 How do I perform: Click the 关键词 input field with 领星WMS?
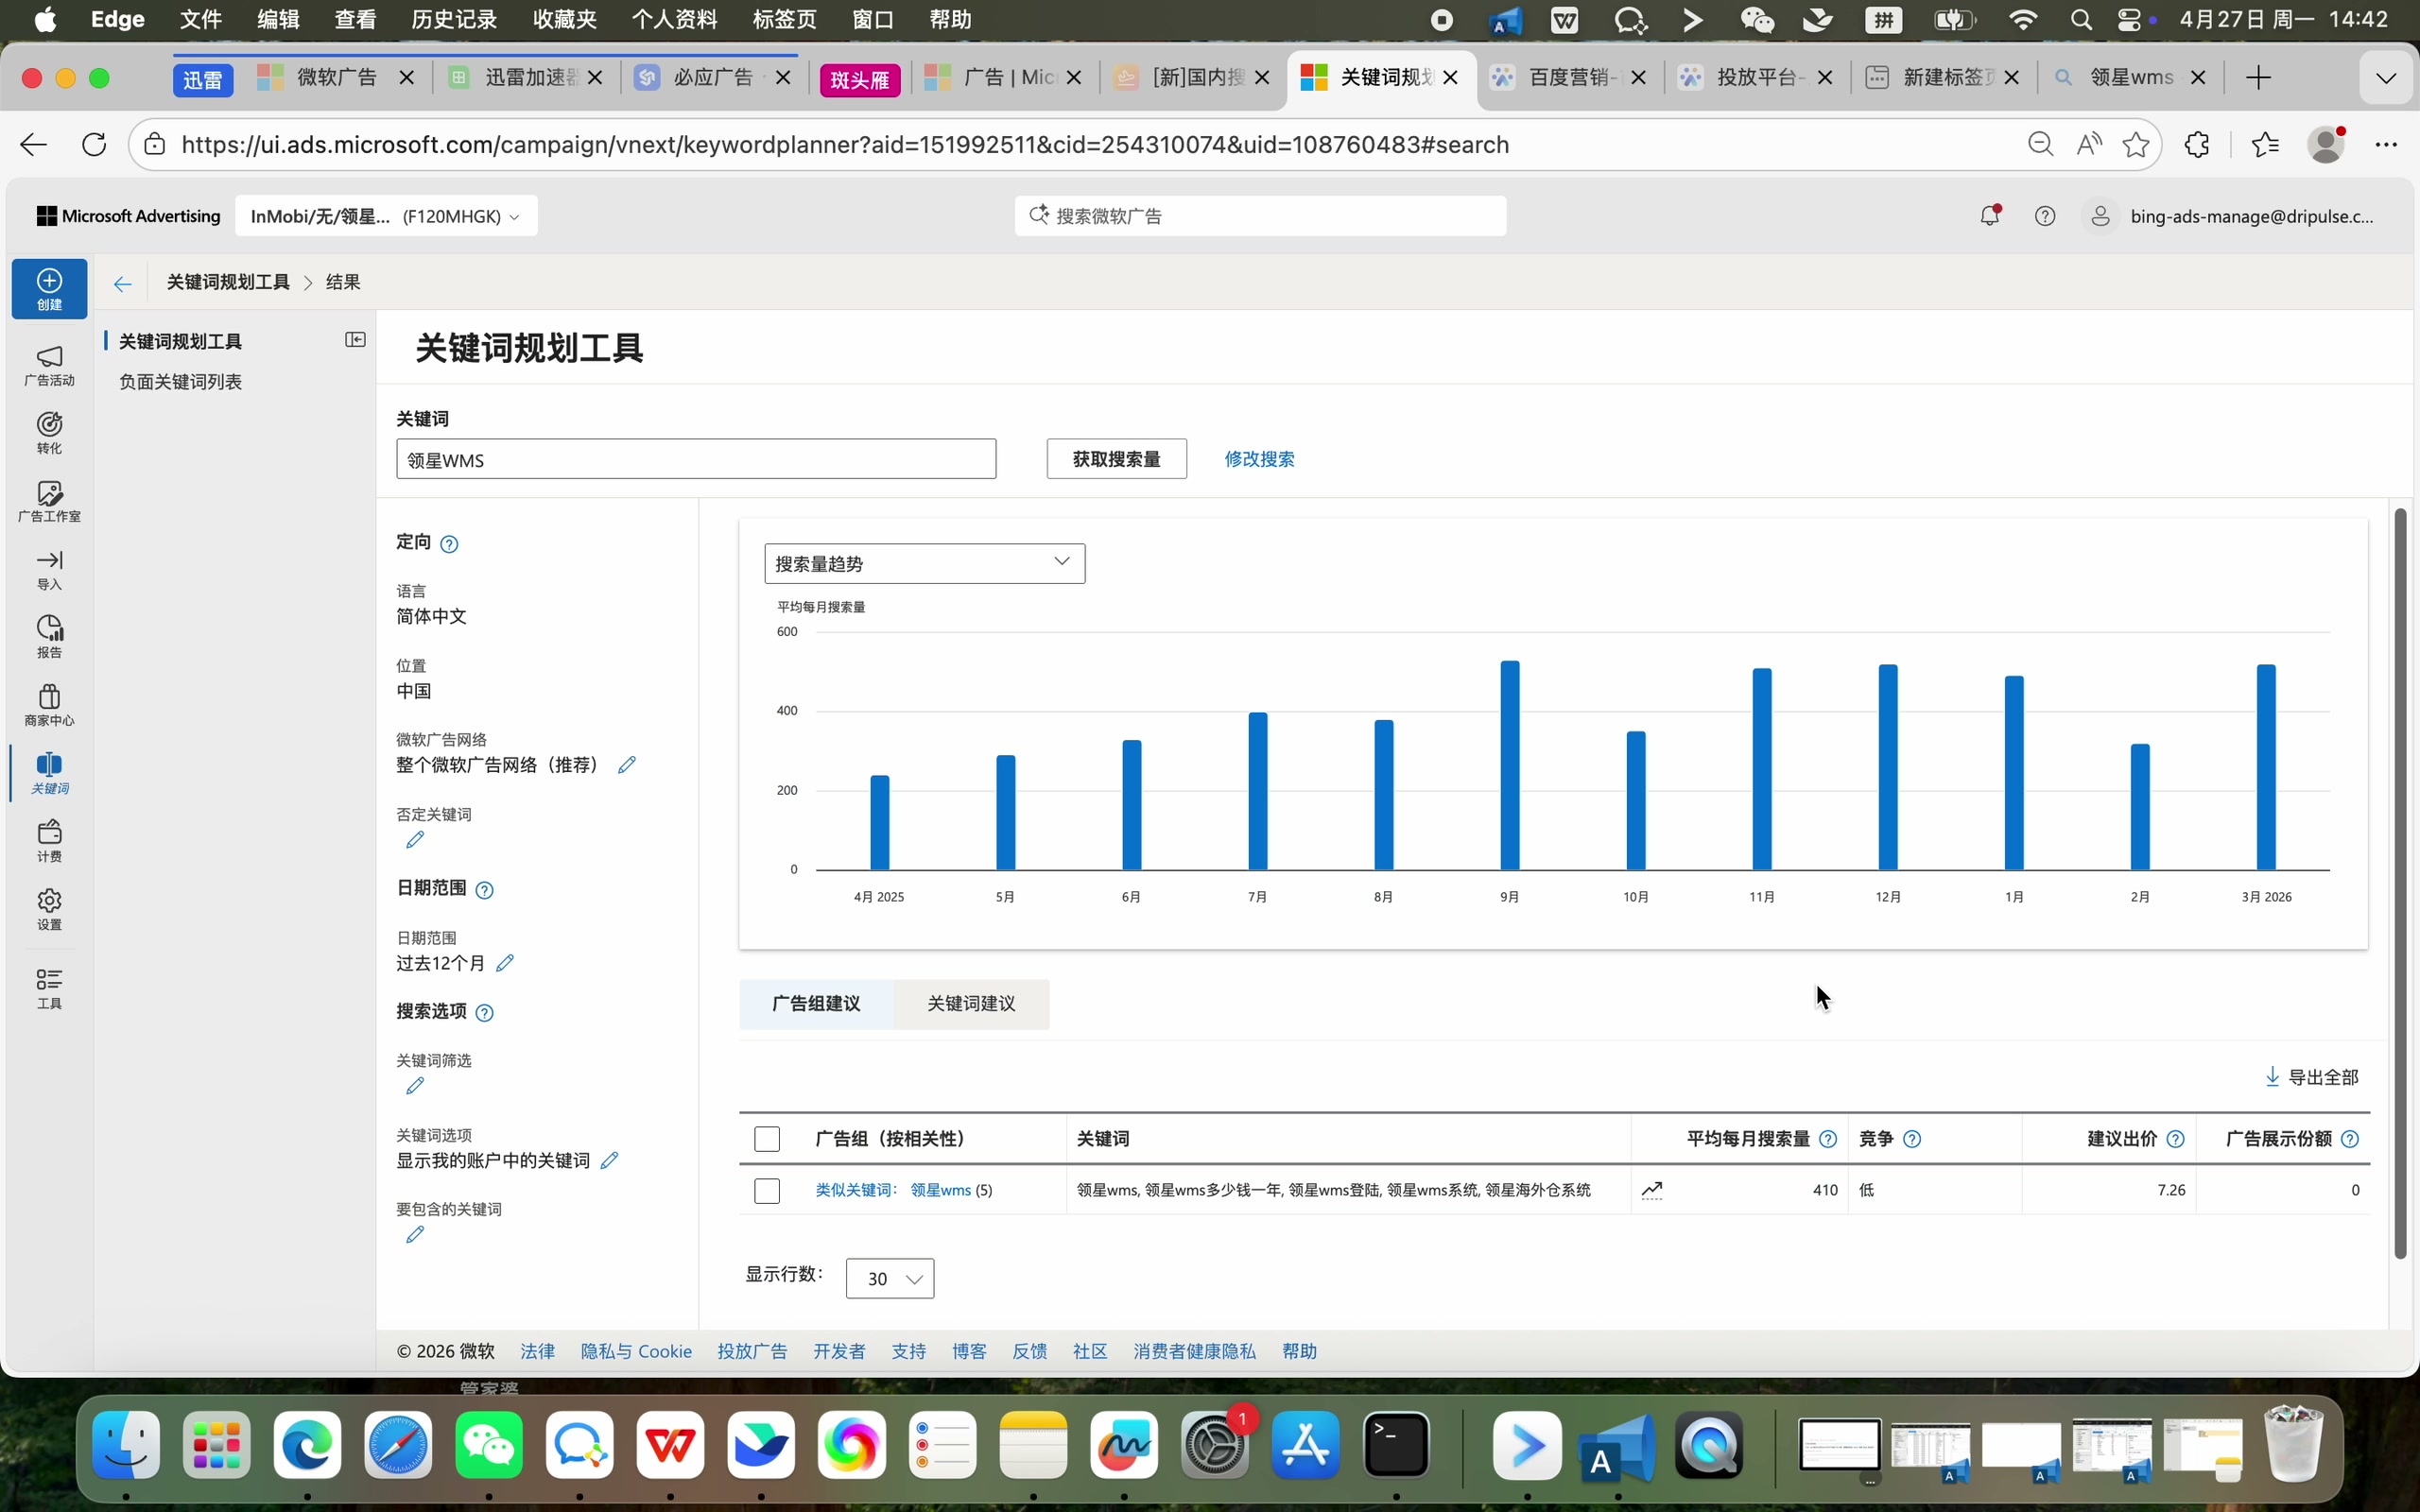[696, 459]
